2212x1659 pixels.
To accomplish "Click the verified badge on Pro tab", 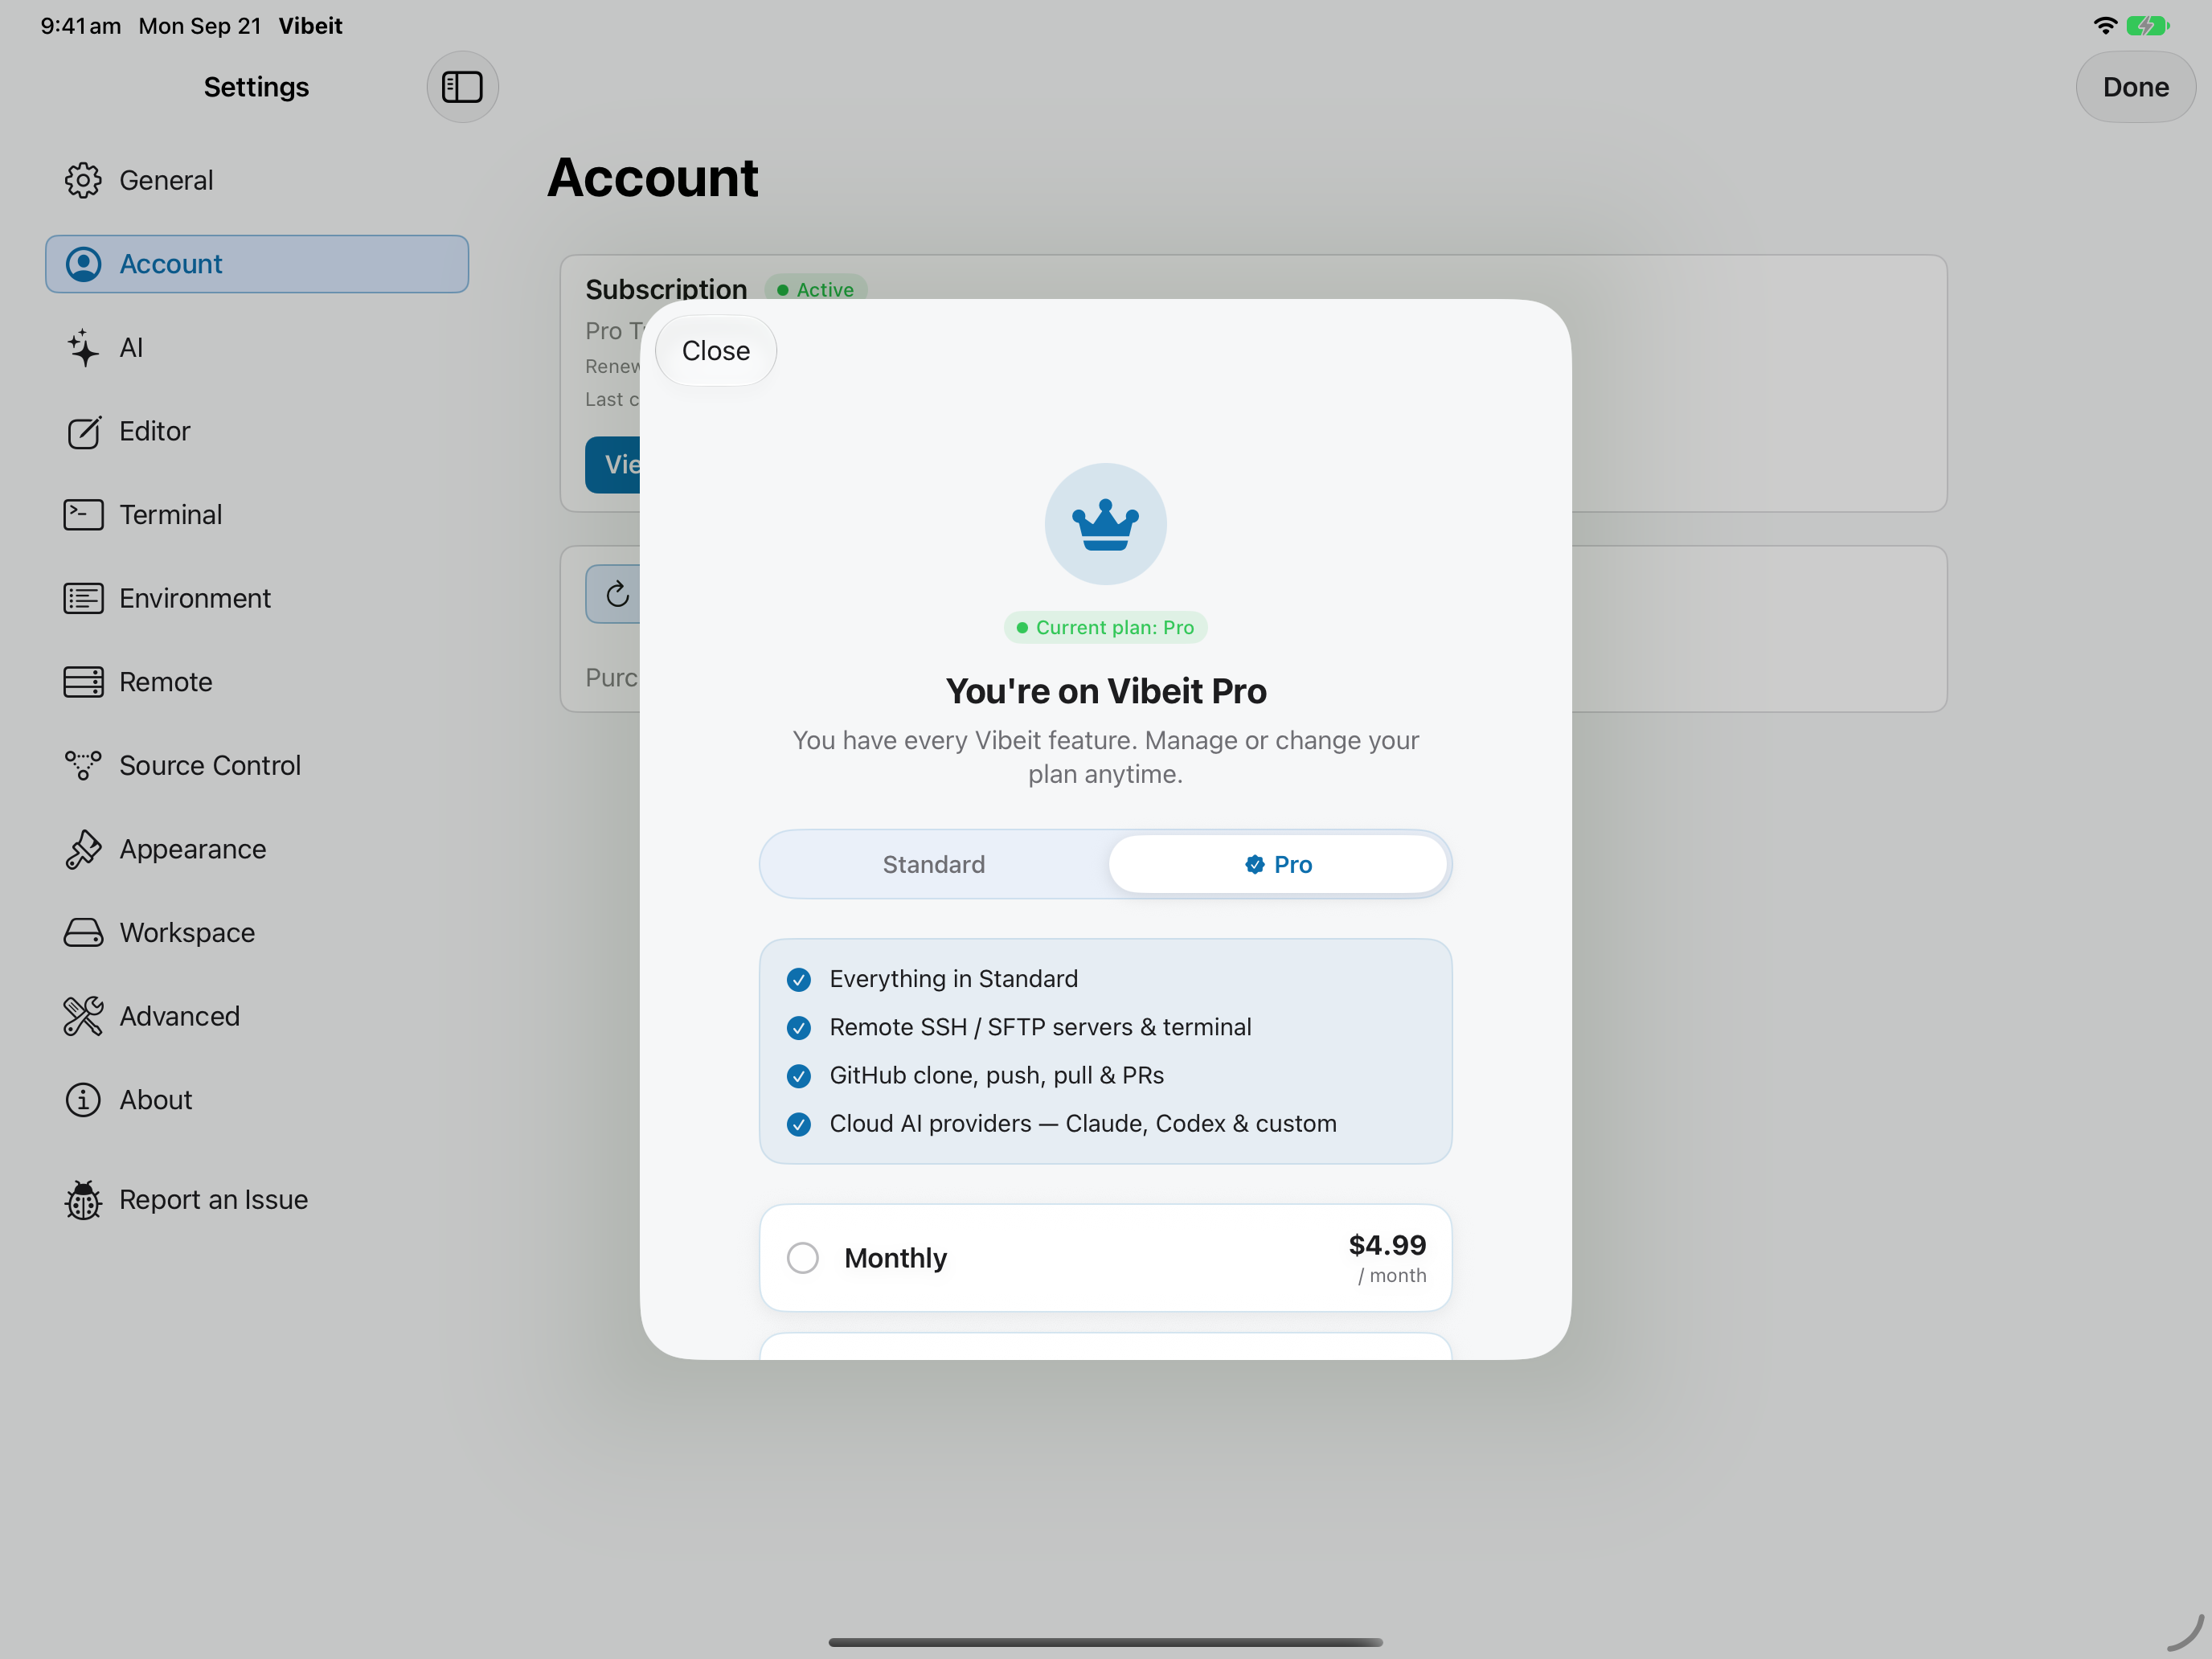I will click(1254, 865).
